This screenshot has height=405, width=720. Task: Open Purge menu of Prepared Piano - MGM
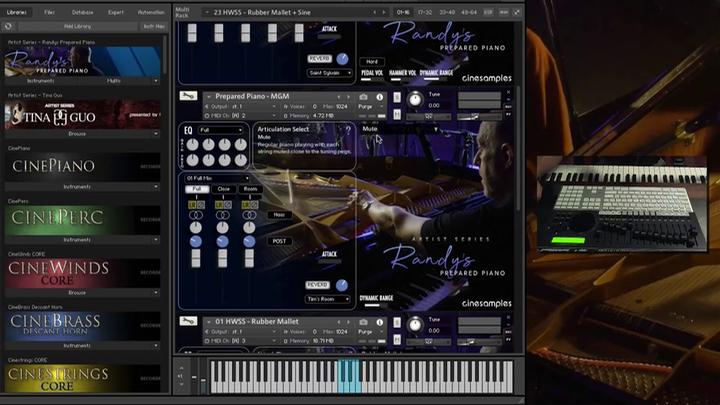coord(370,107)
